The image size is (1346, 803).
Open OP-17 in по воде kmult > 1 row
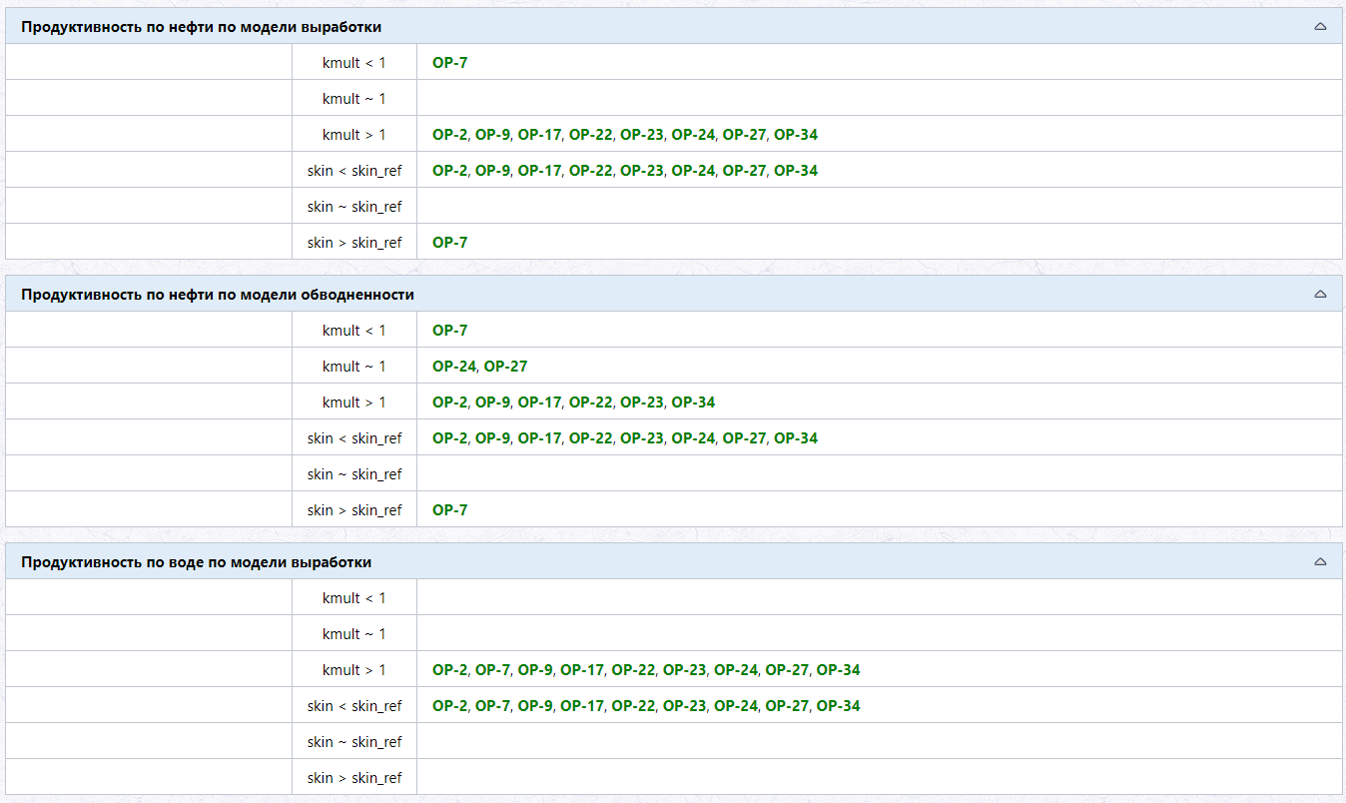(x=582, y=670)
